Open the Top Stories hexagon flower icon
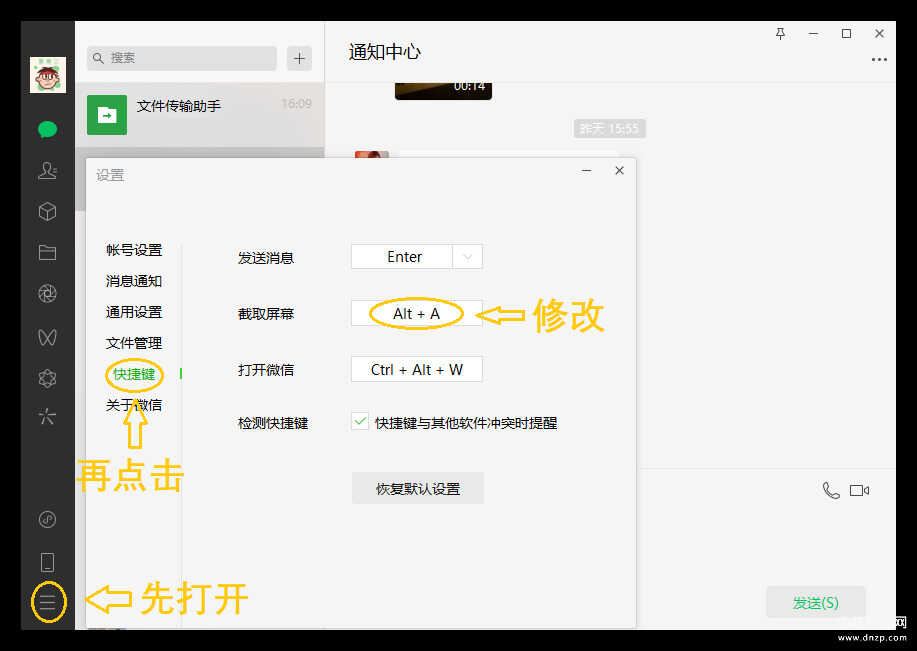This screenshot has height=651, width=917. (x=47, y=378)
